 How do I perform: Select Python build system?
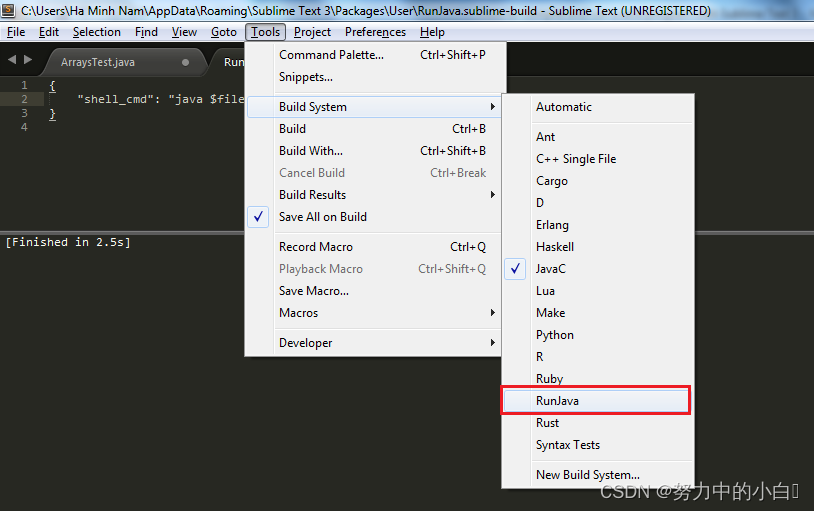pyautogui.click(x=598, y=335)
